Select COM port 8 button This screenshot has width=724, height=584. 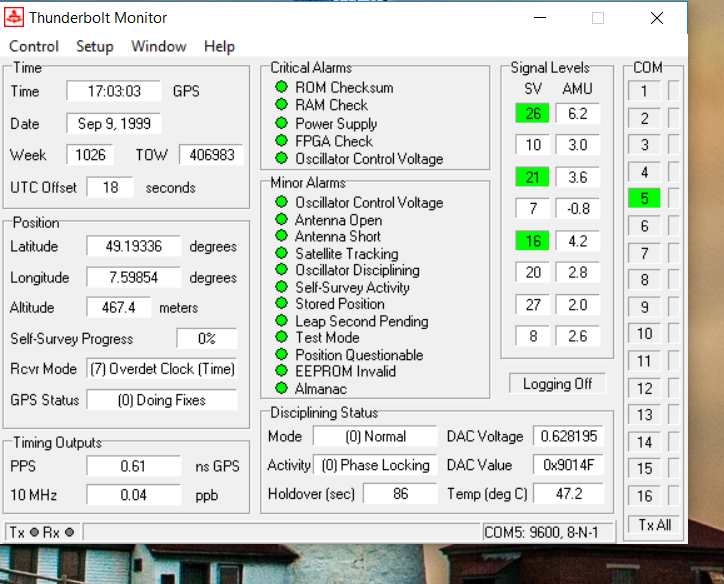pyautogui.click(x=644, y=280)
